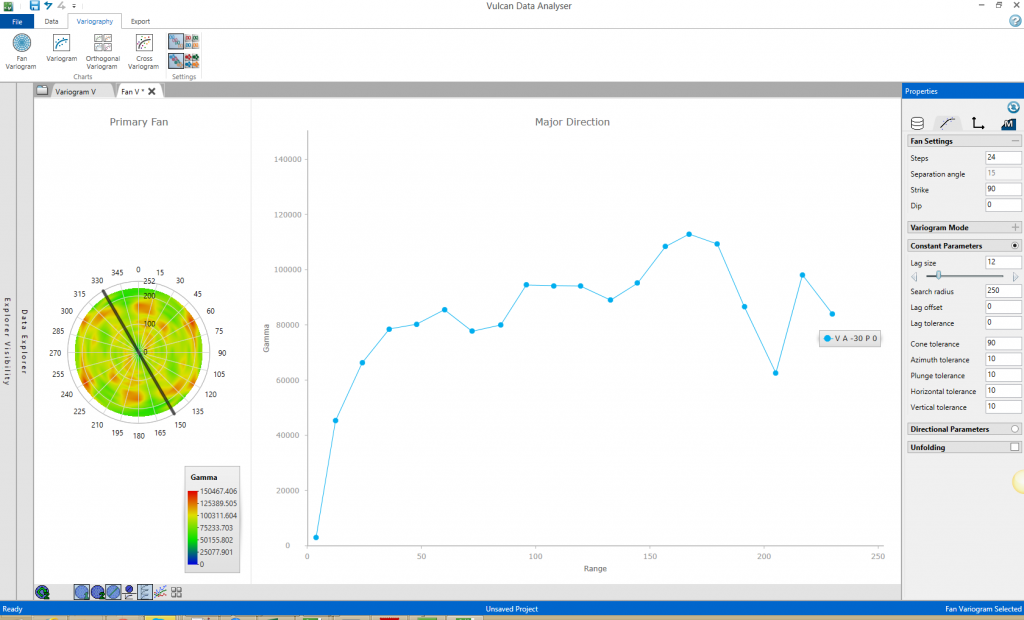The image size is (1024, 620).
Task: Select the Directional Parameters radio button
Action: click(1015, 429)
